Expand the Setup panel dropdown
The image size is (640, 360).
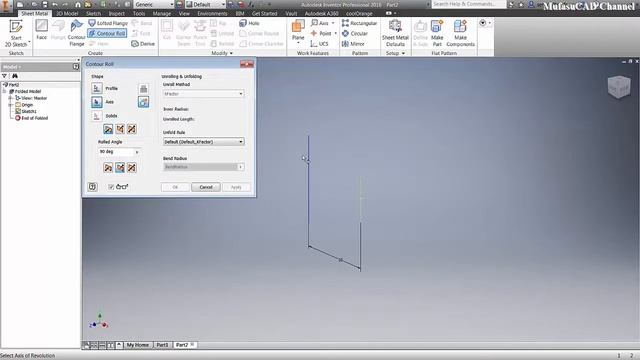tap(395, 53)
